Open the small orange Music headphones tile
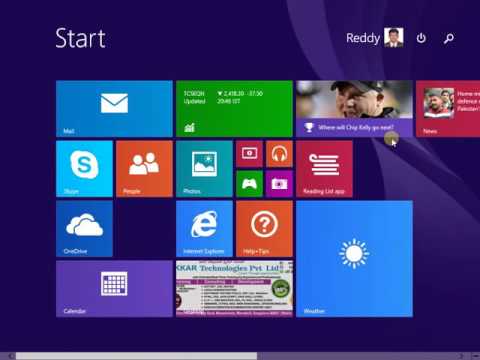Viewport: 480px width, 360px height. coord(279,154)
